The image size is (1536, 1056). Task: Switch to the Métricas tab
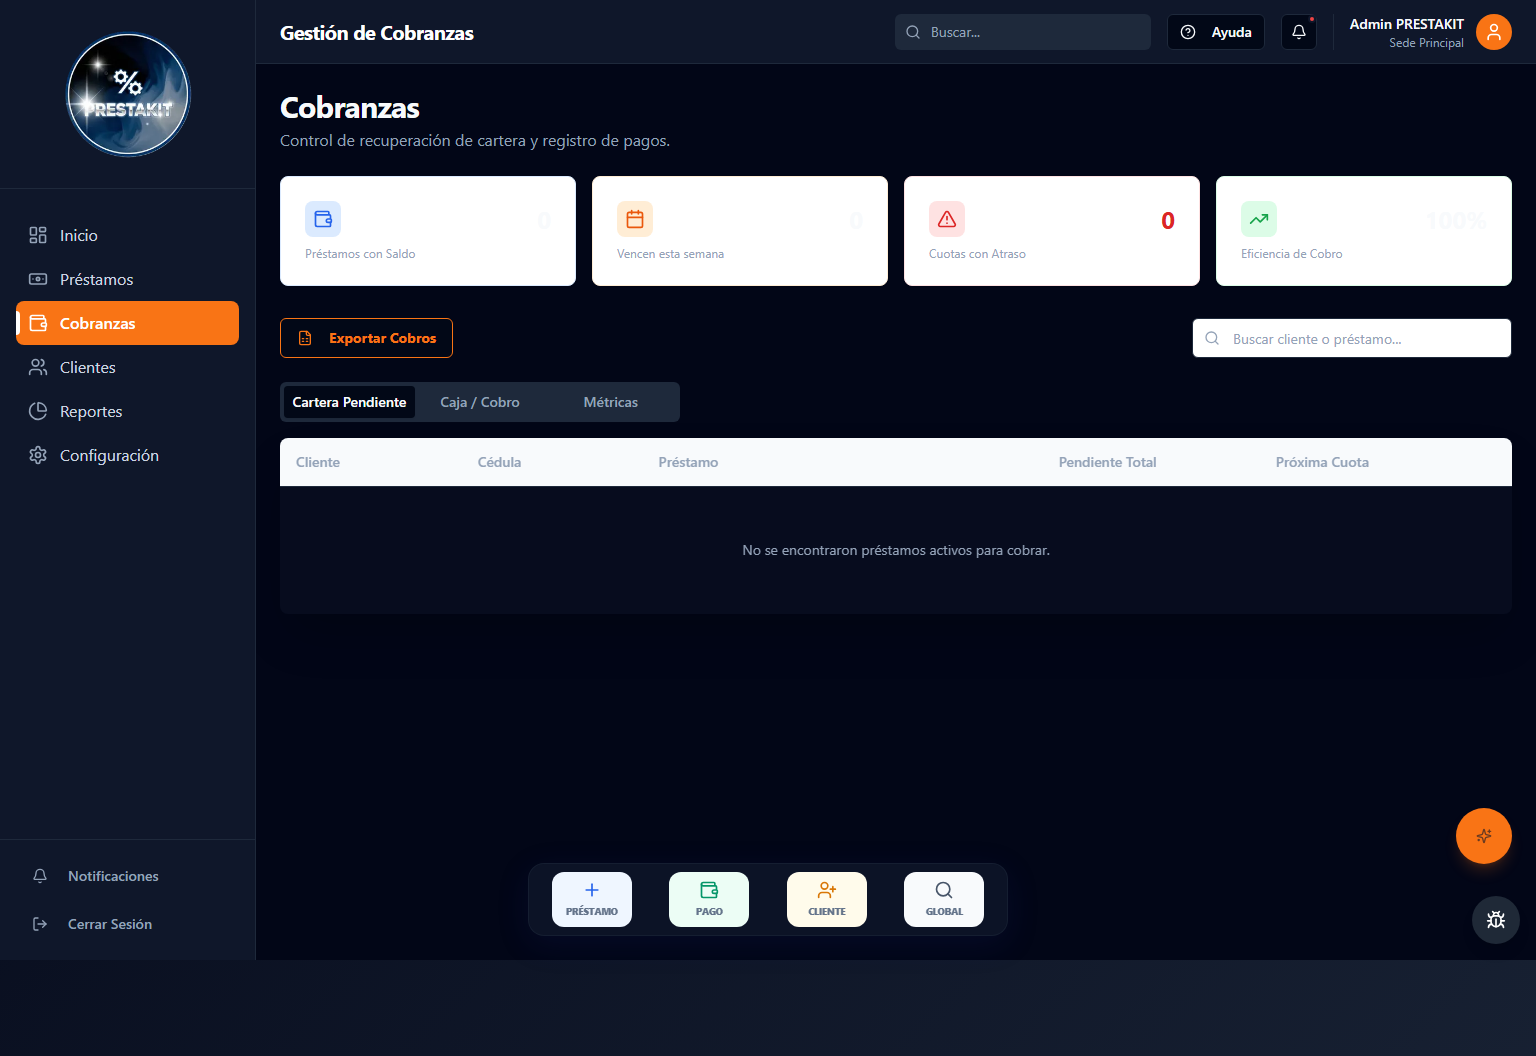611,402
